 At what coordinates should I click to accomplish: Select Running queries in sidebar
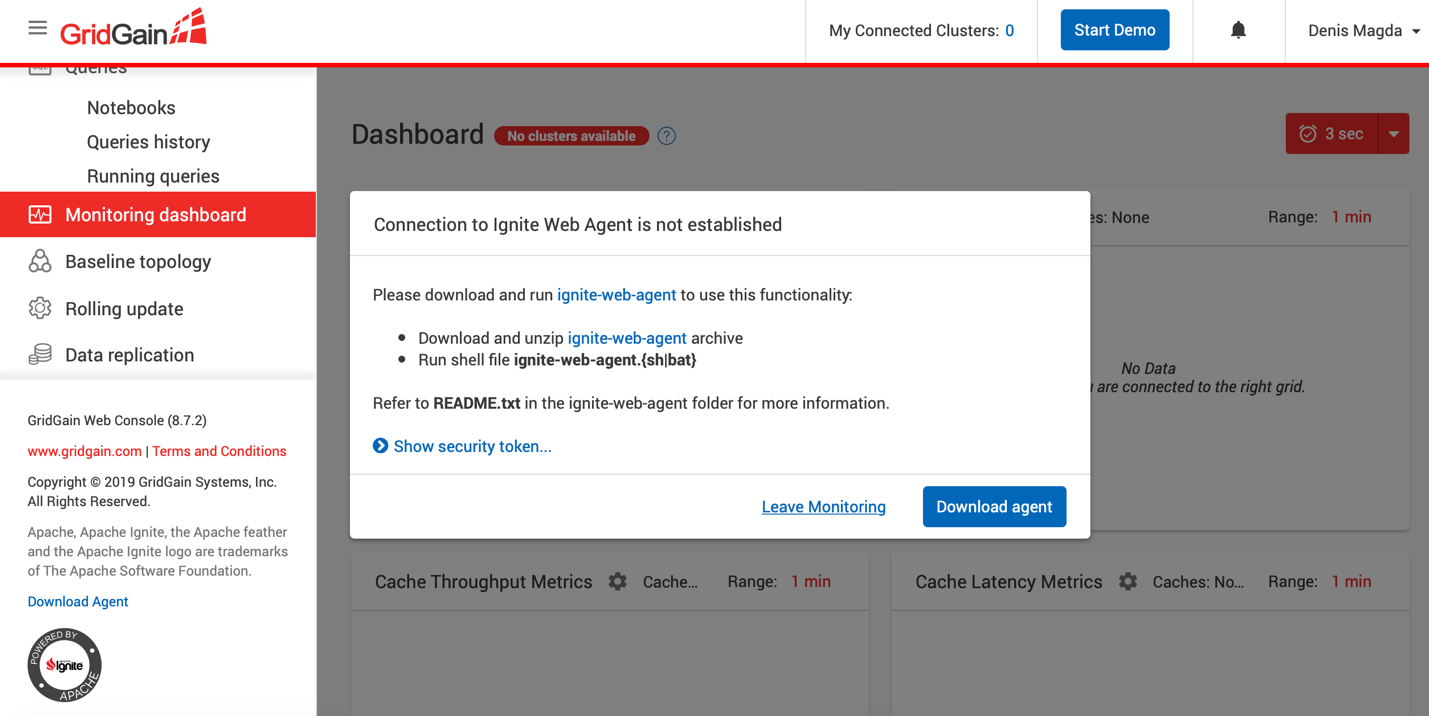(x=153, y=175)
